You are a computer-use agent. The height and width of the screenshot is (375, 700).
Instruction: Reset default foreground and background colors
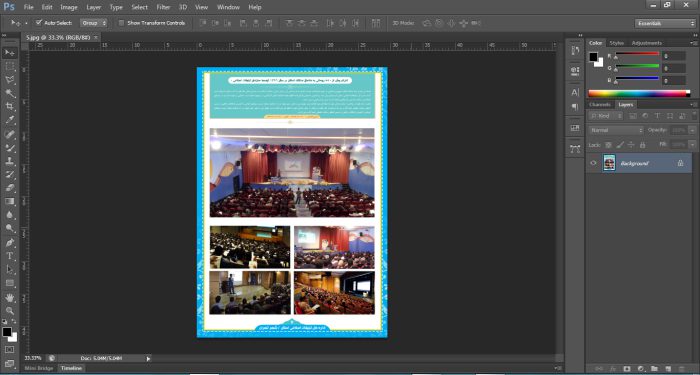tap(4, 321)
